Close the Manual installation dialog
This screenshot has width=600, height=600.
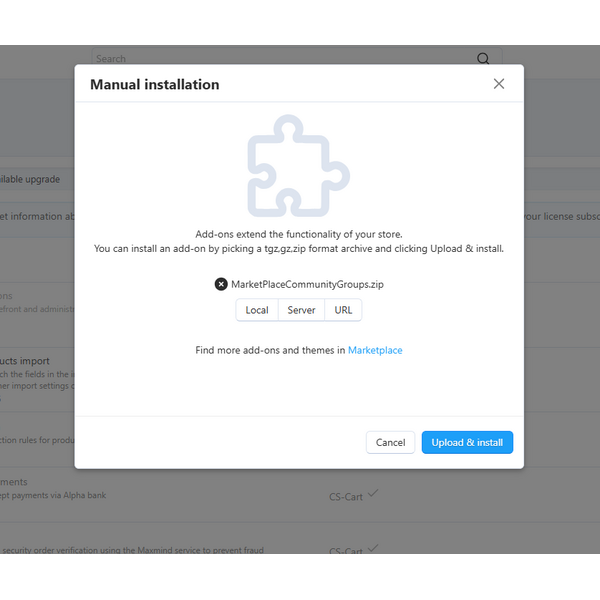499,84
